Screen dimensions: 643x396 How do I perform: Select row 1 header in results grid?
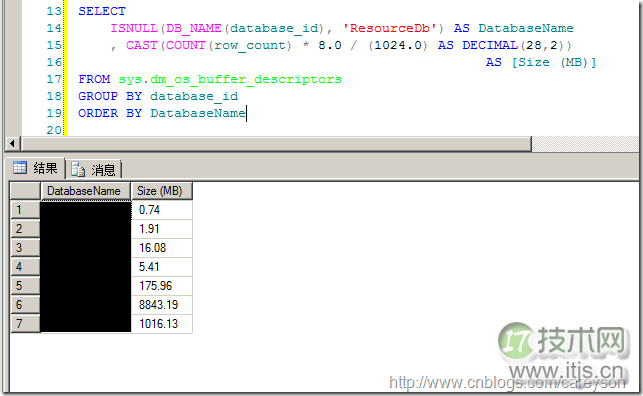(x=25, y=210)
